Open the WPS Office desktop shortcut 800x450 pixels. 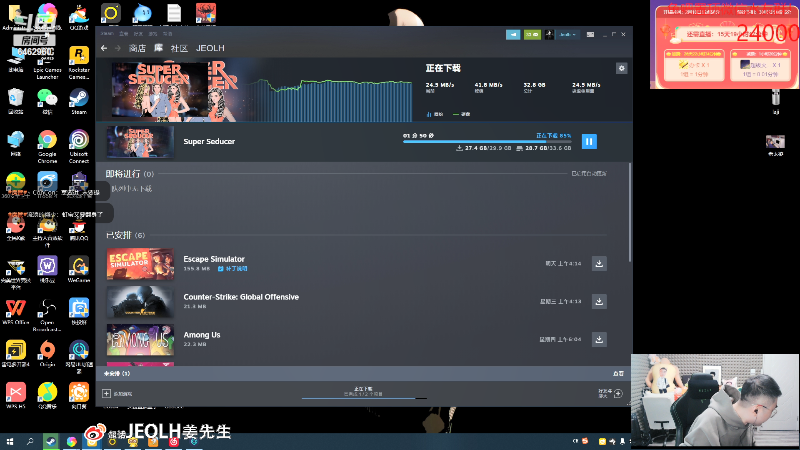tap(15, 312)
